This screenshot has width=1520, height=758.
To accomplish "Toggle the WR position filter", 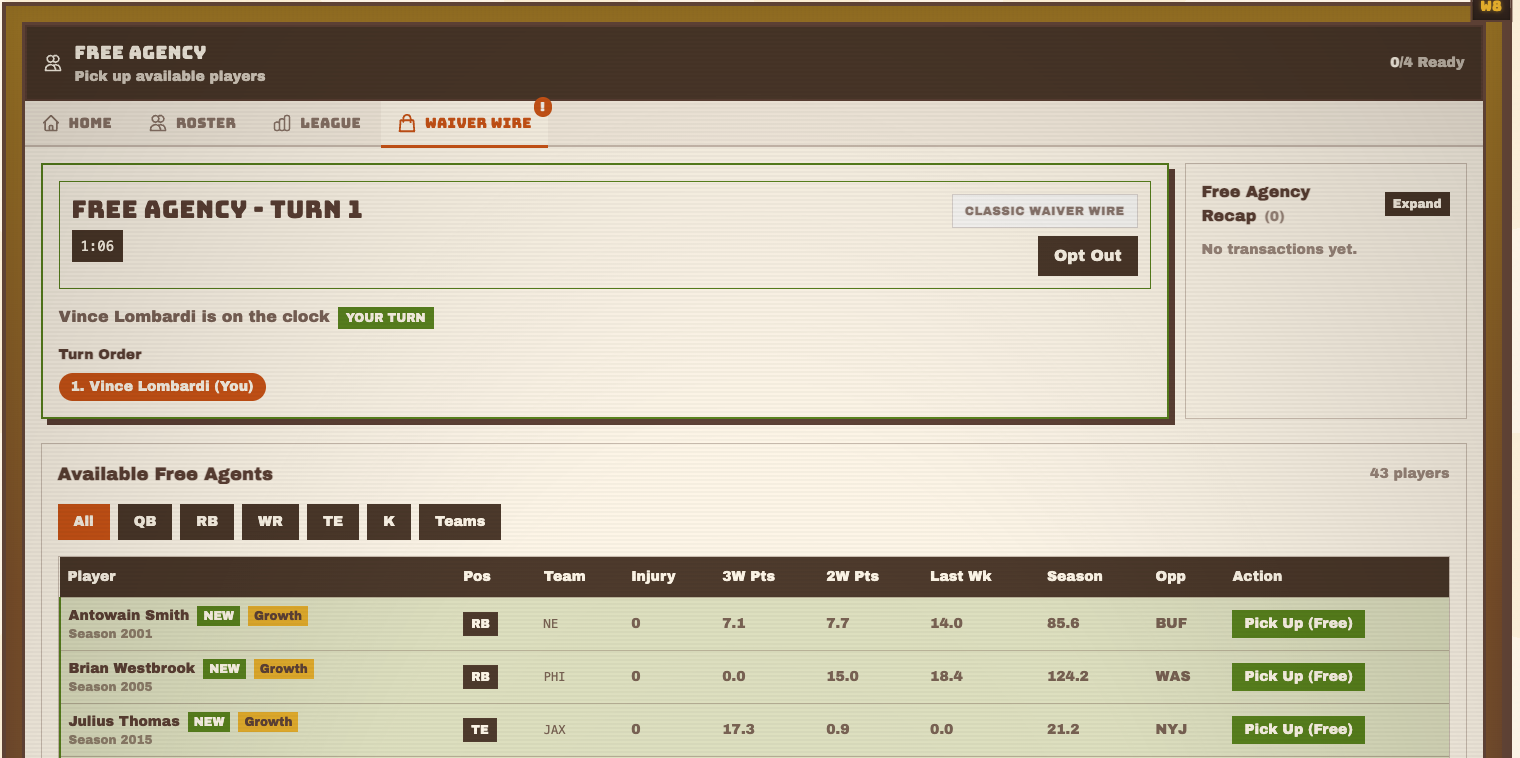I will tap(270, 521).
